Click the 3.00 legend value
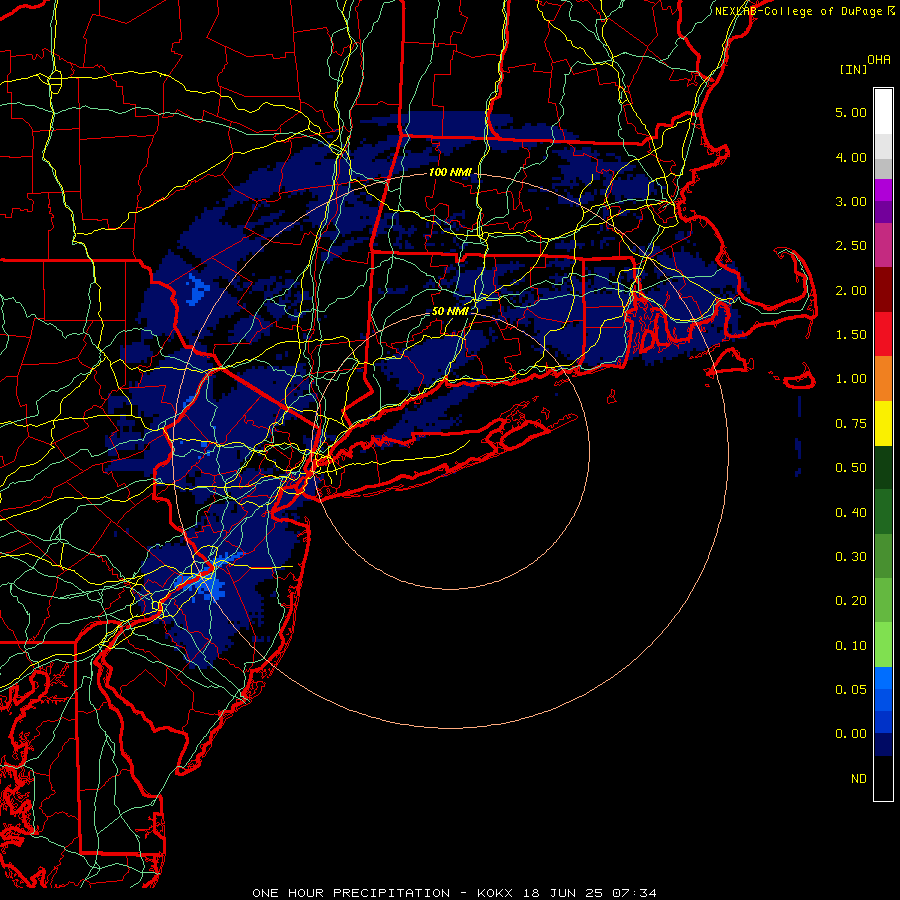Viewport: 900px width, 900px height. pos(851,201)
